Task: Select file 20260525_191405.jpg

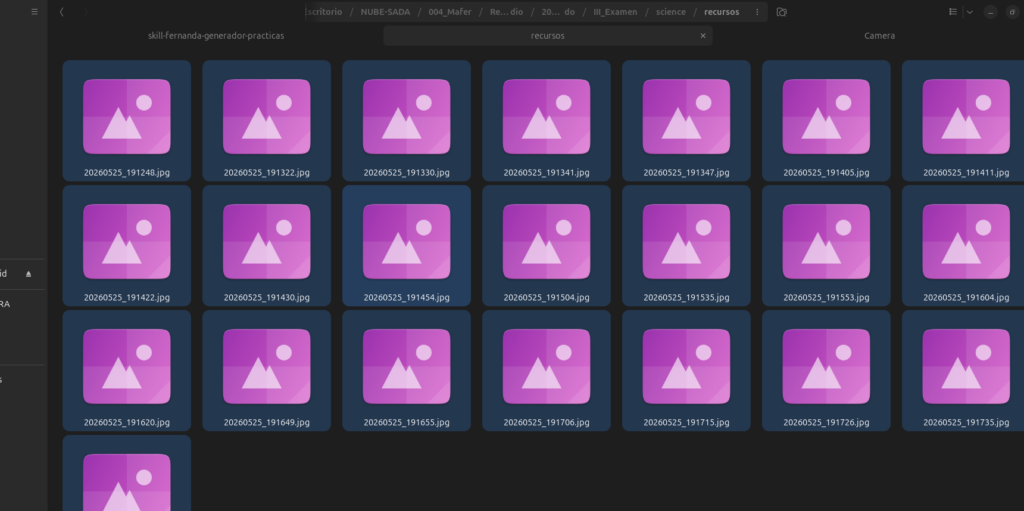Action: (826, 121)
